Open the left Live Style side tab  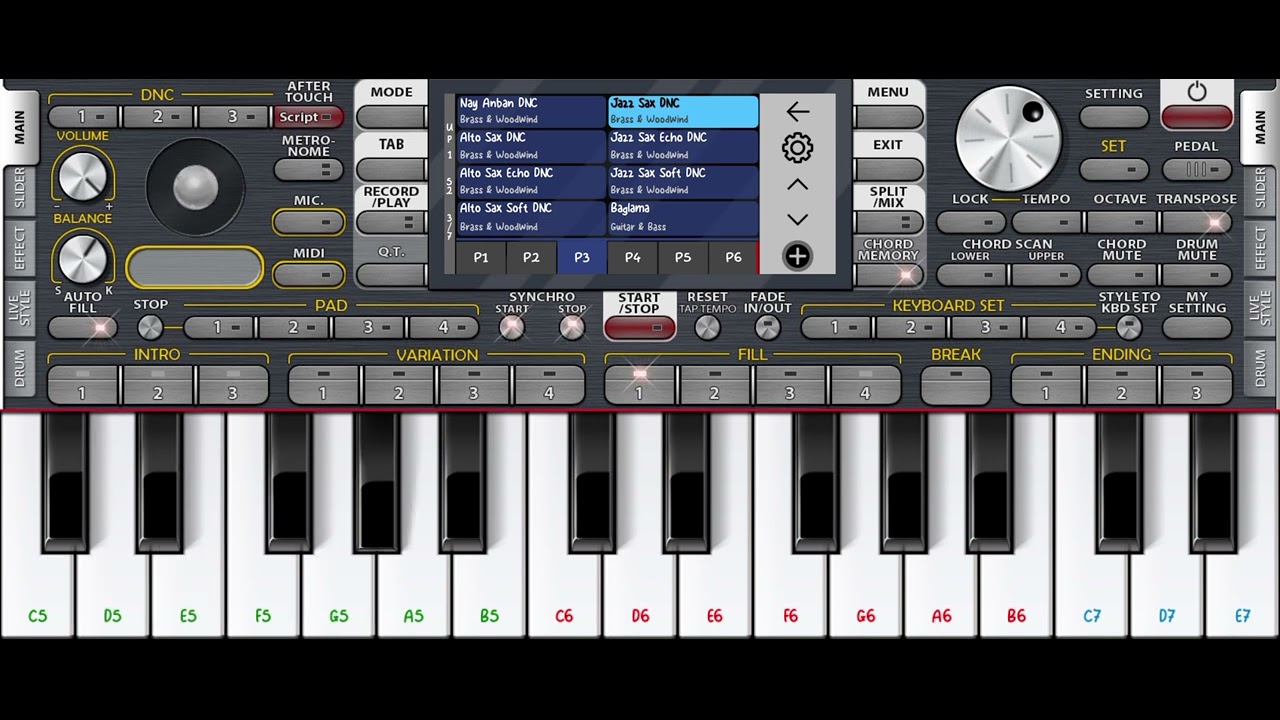tap(20, 307)
